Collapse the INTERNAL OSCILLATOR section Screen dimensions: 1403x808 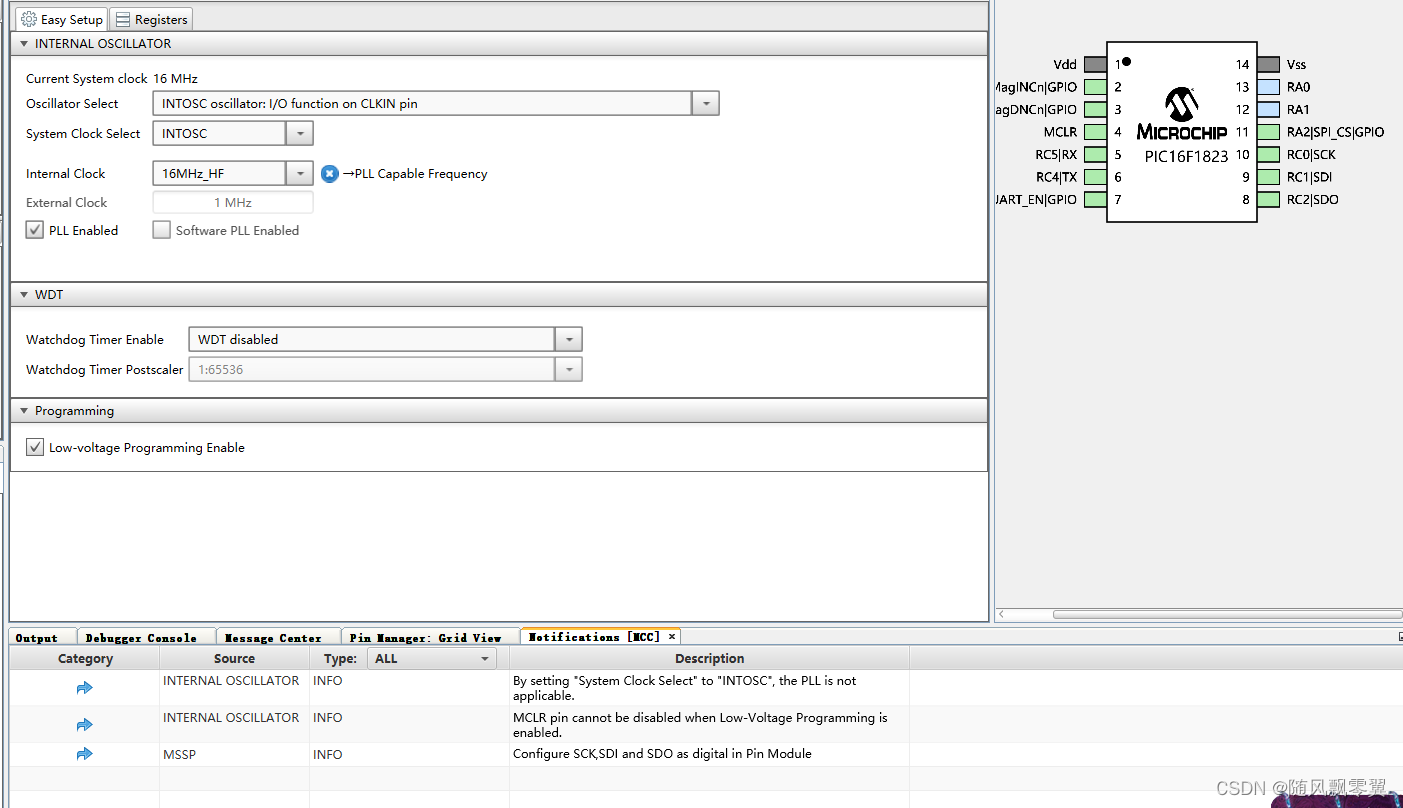coord(24,44)
